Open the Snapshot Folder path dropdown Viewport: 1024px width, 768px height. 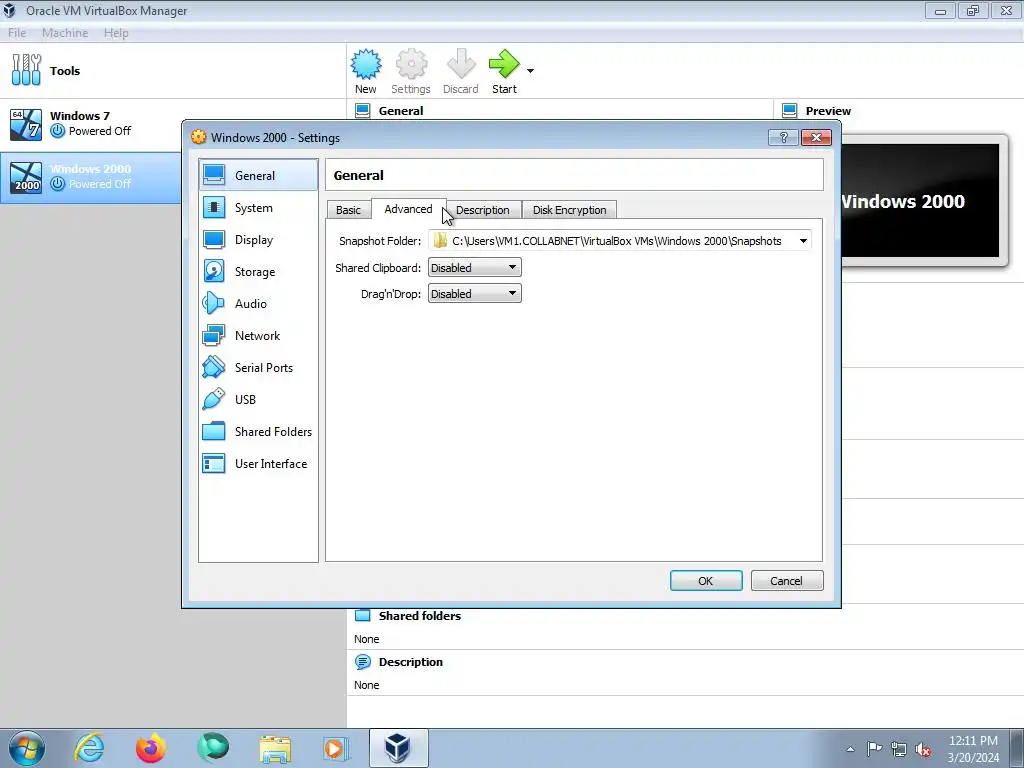[x=803, y=241]
